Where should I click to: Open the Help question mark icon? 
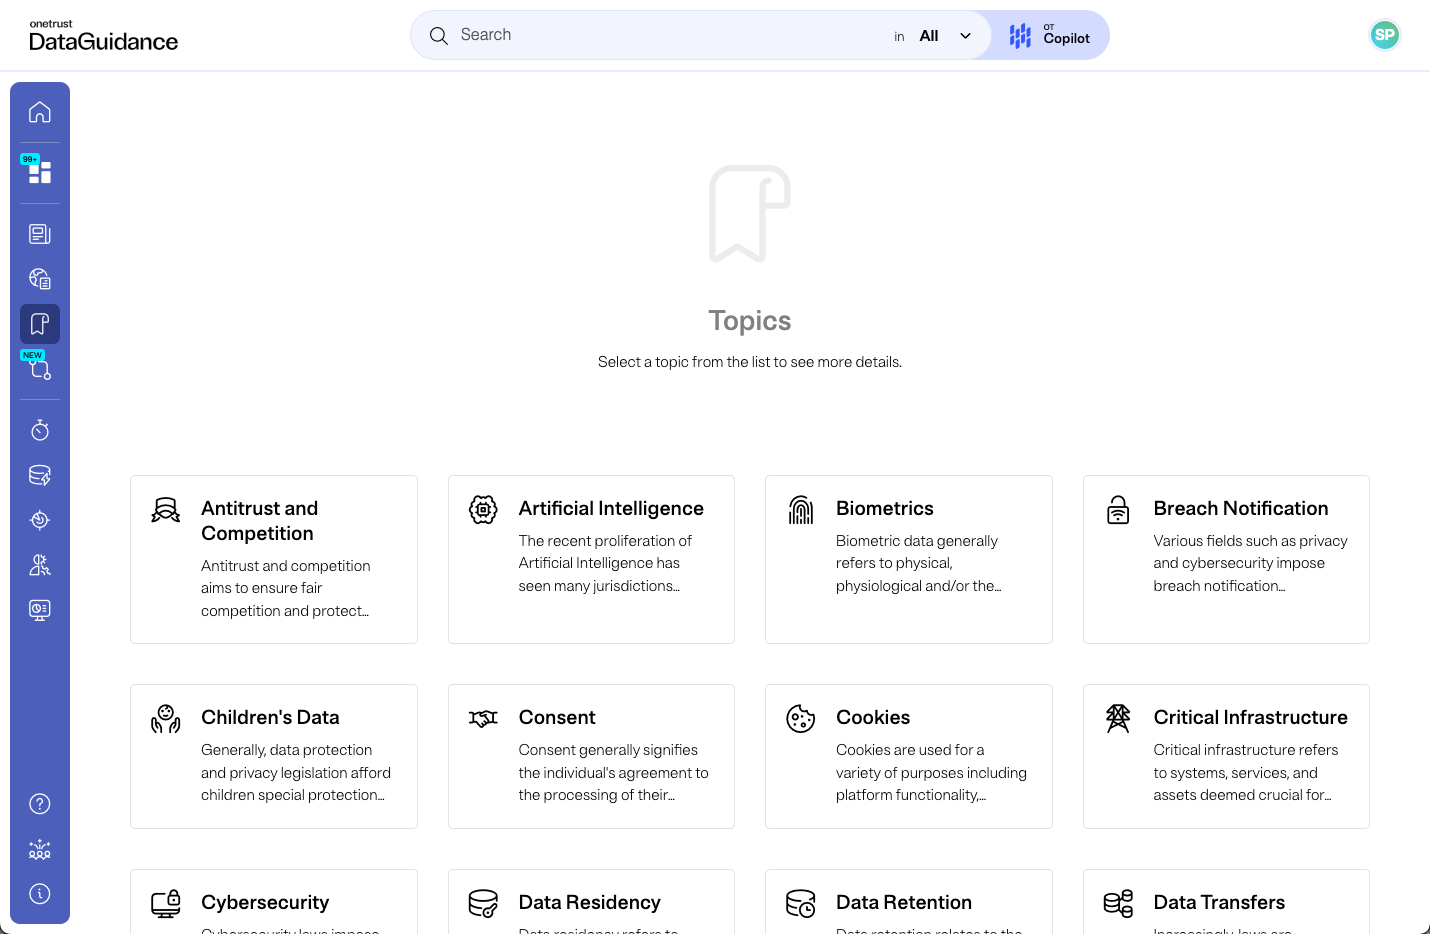tap(39, 803)
